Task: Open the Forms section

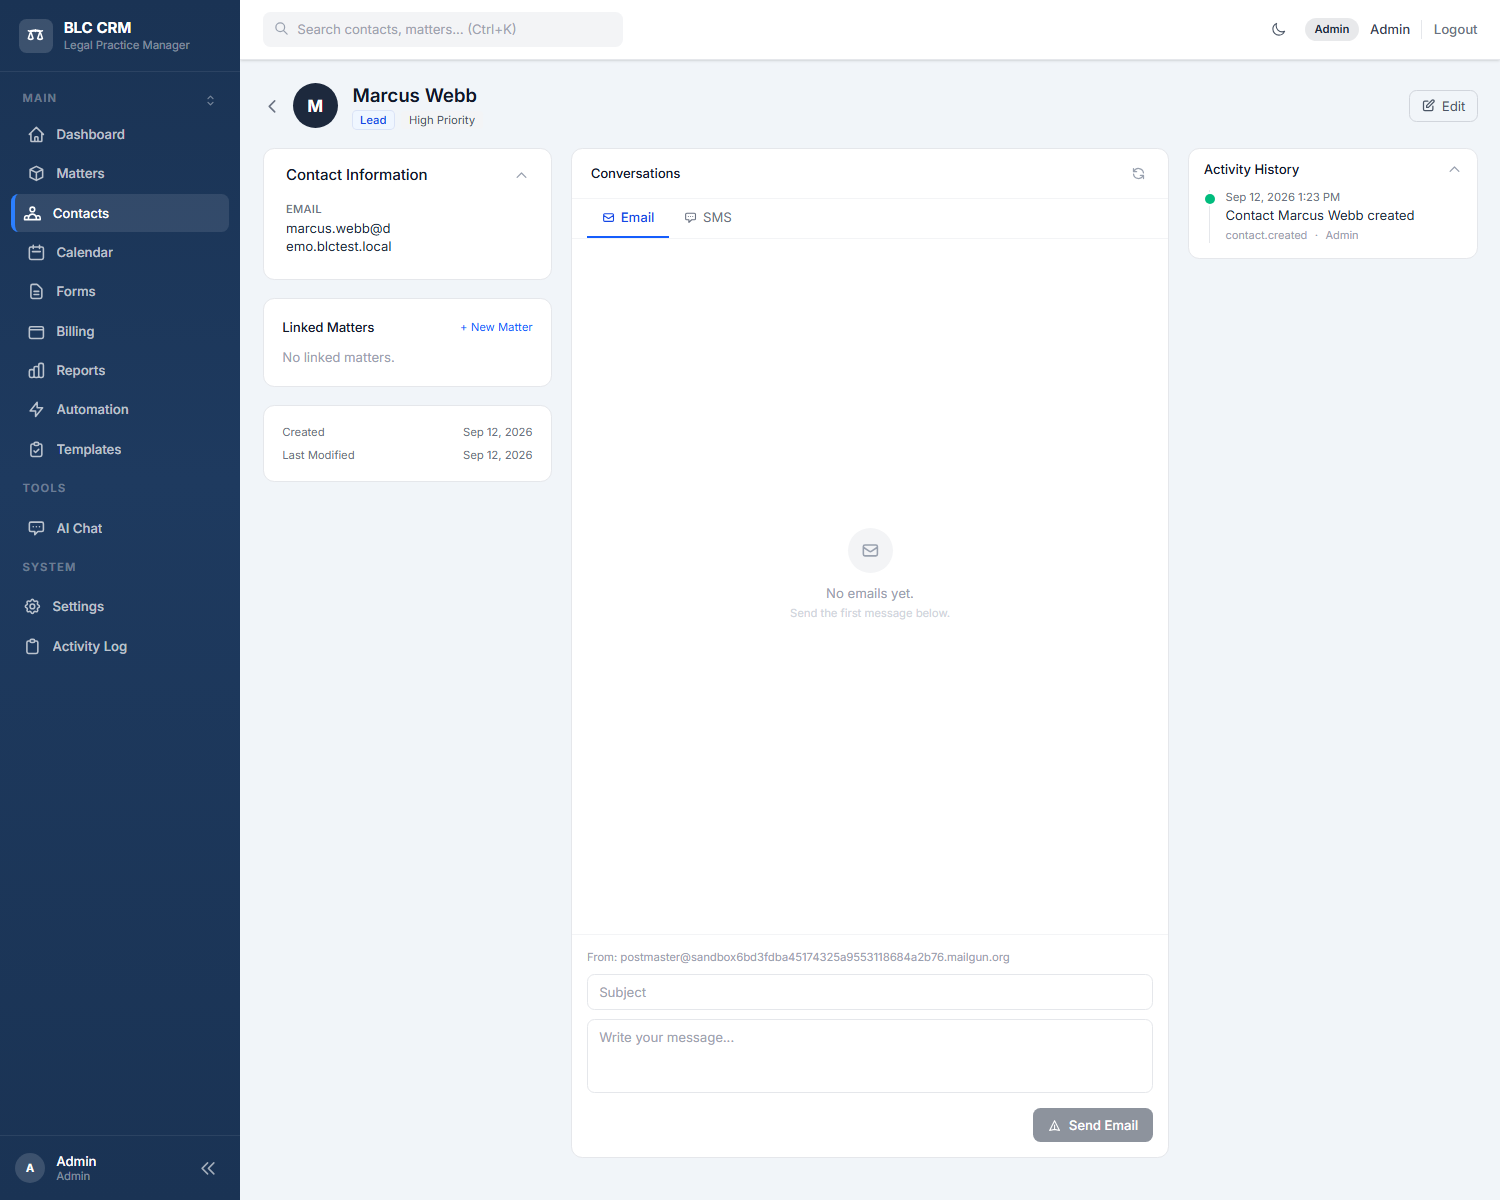Action: (x=120, y=291)
